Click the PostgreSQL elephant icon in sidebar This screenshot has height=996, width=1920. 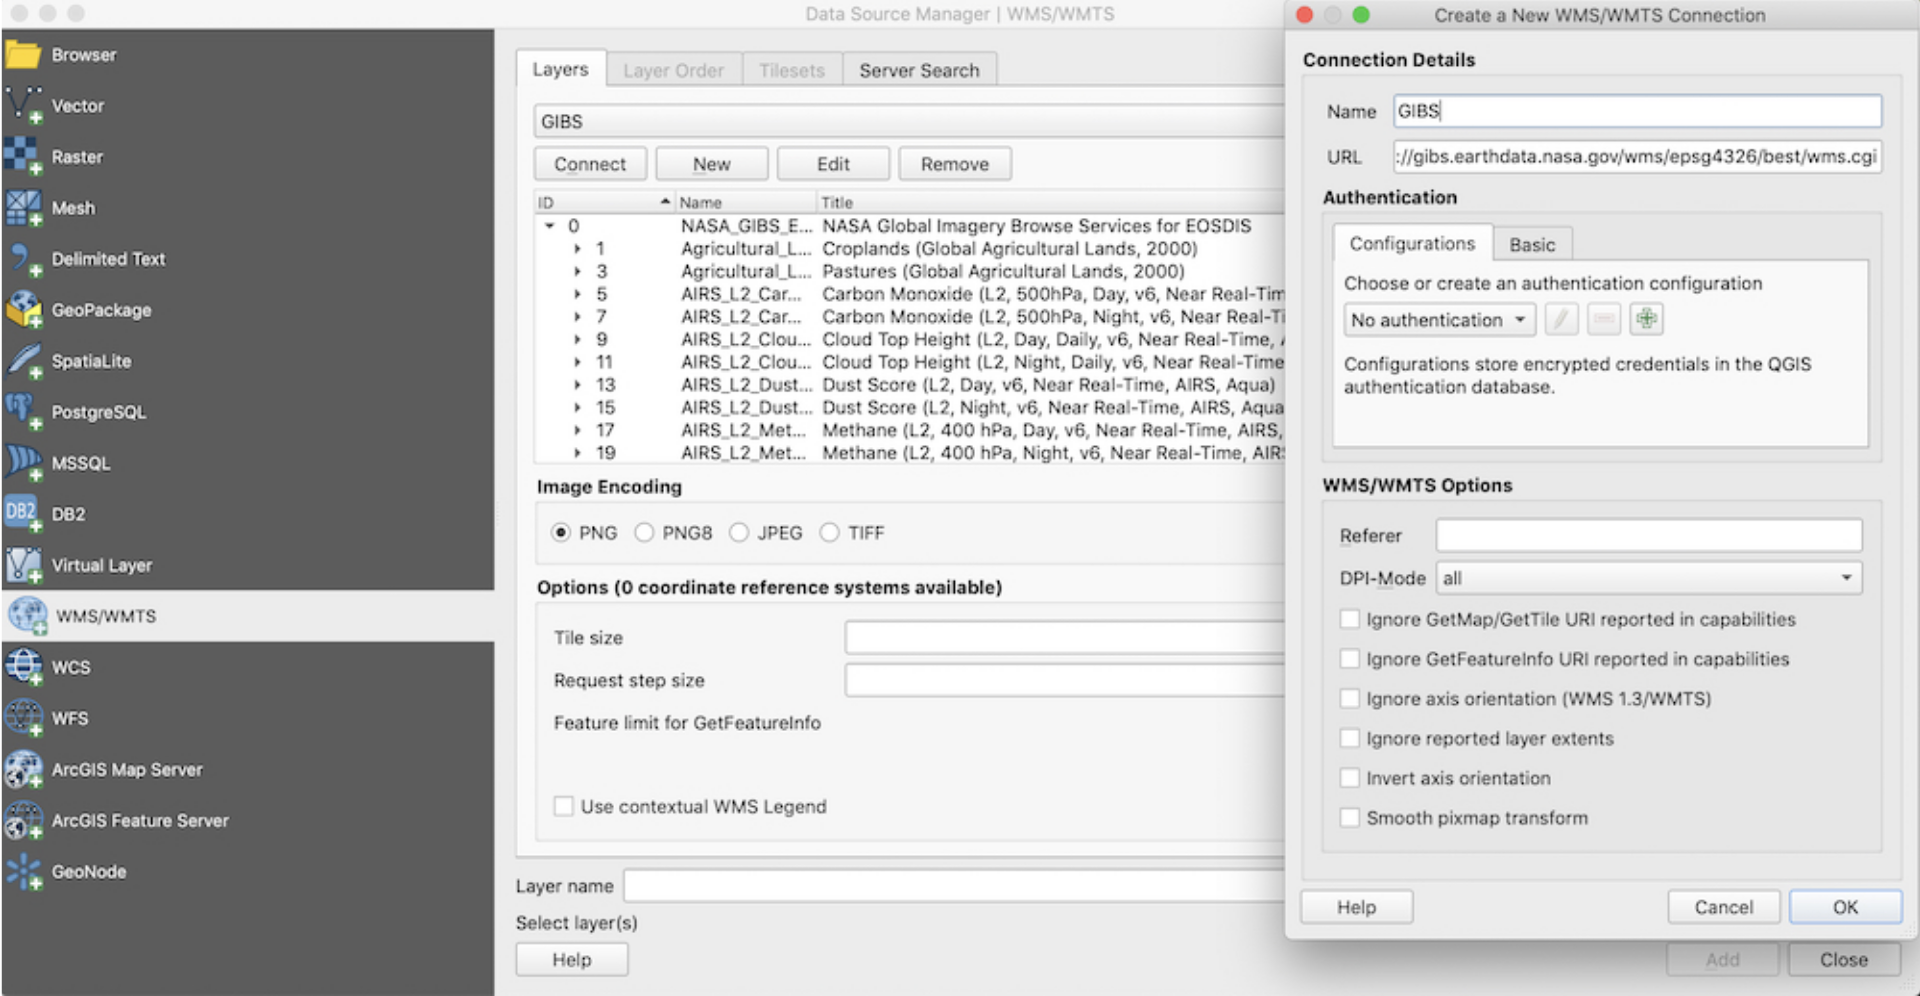[x=22, y=411]
